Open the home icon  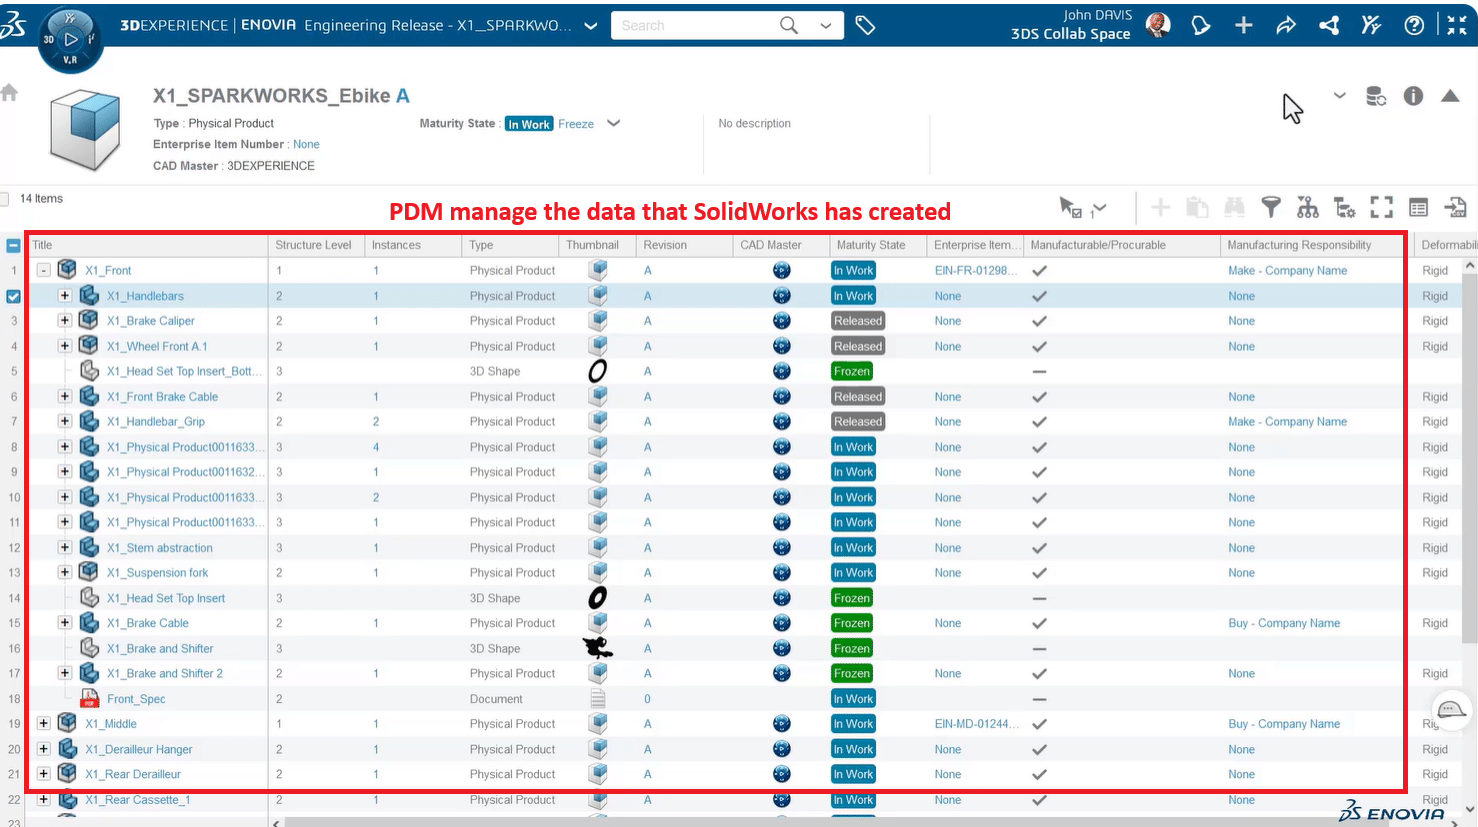point(10,93)
